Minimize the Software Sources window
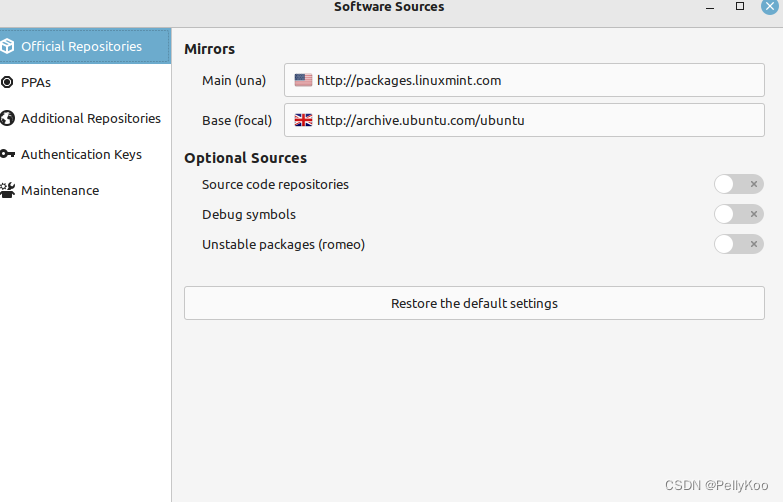 (710, 7)
